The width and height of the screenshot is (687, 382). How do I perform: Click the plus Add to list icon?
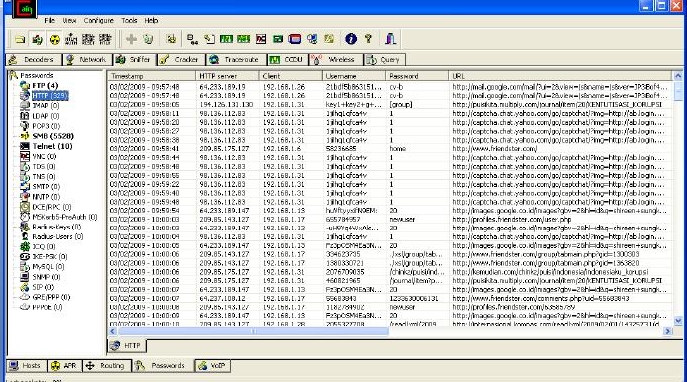point(131,39)
